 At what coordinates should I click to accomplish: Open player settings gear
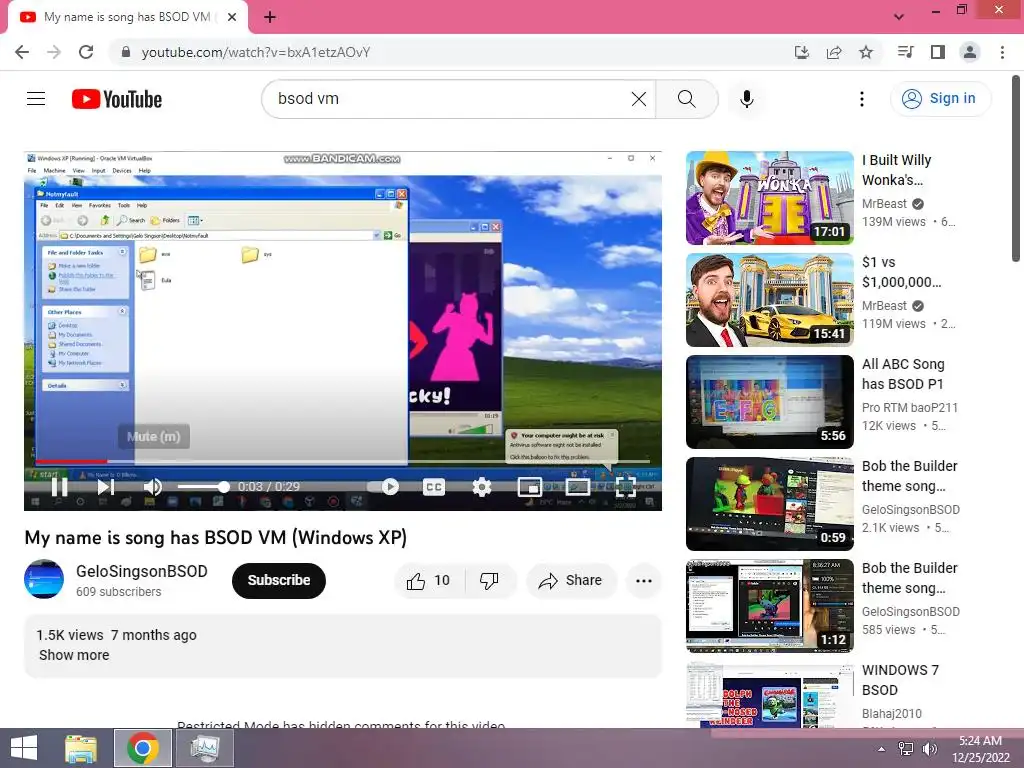481,487
